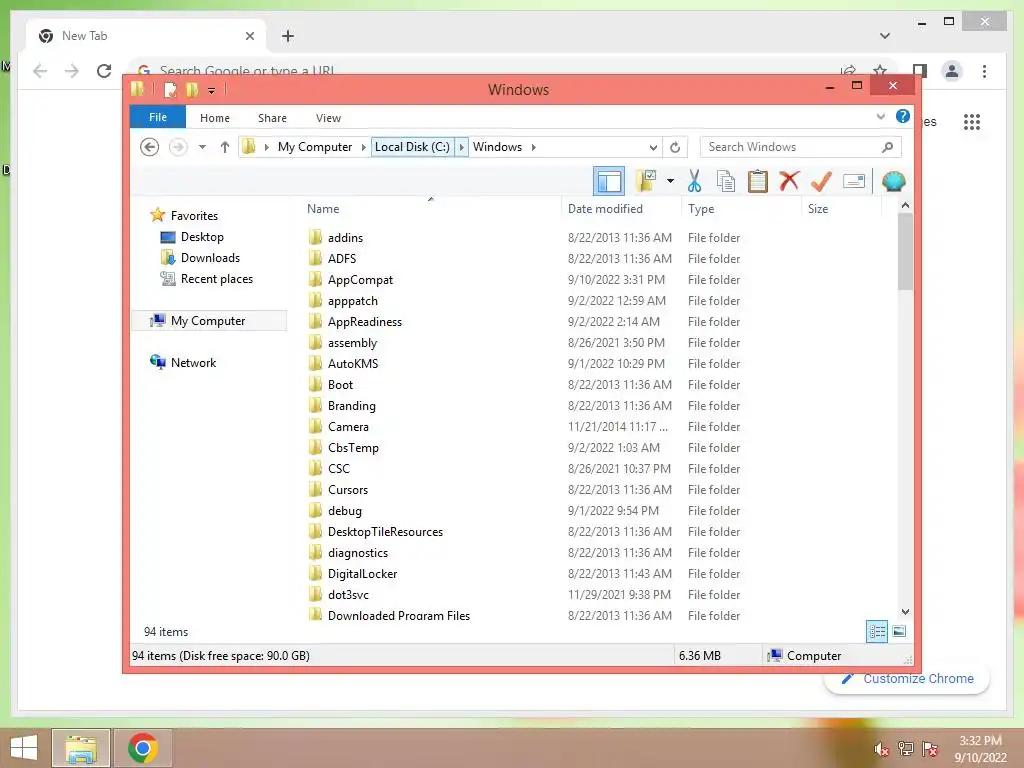Select Desktop under Favorites
Screen dimensions: 1024x768
[202, 236]
